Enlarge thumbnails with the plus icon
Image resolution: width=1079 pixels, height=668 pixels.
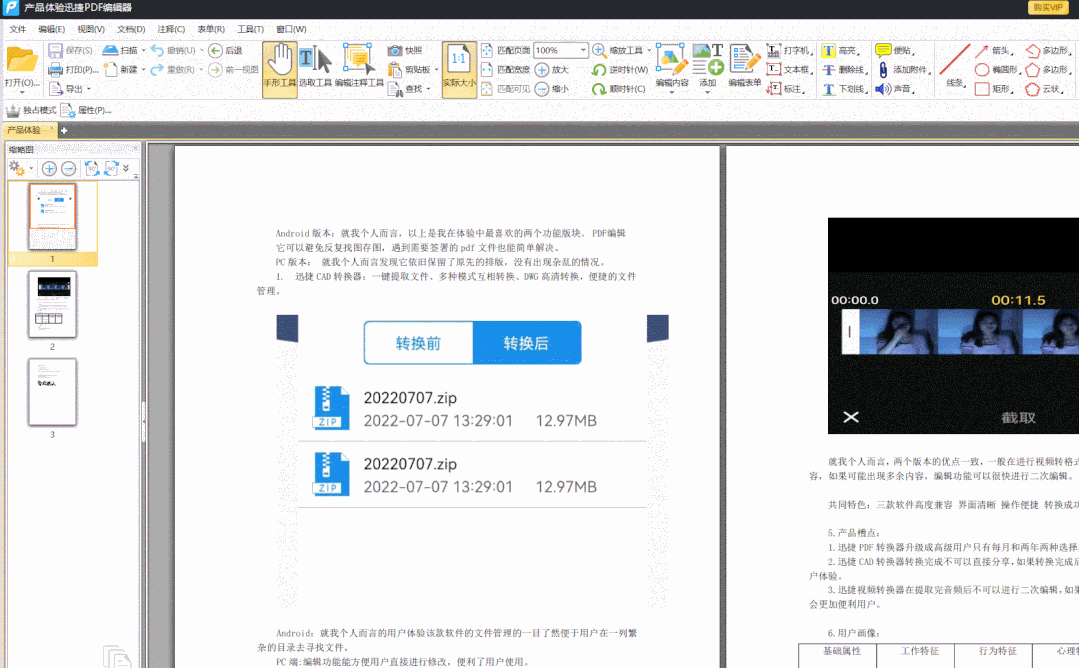pos(49,169)
